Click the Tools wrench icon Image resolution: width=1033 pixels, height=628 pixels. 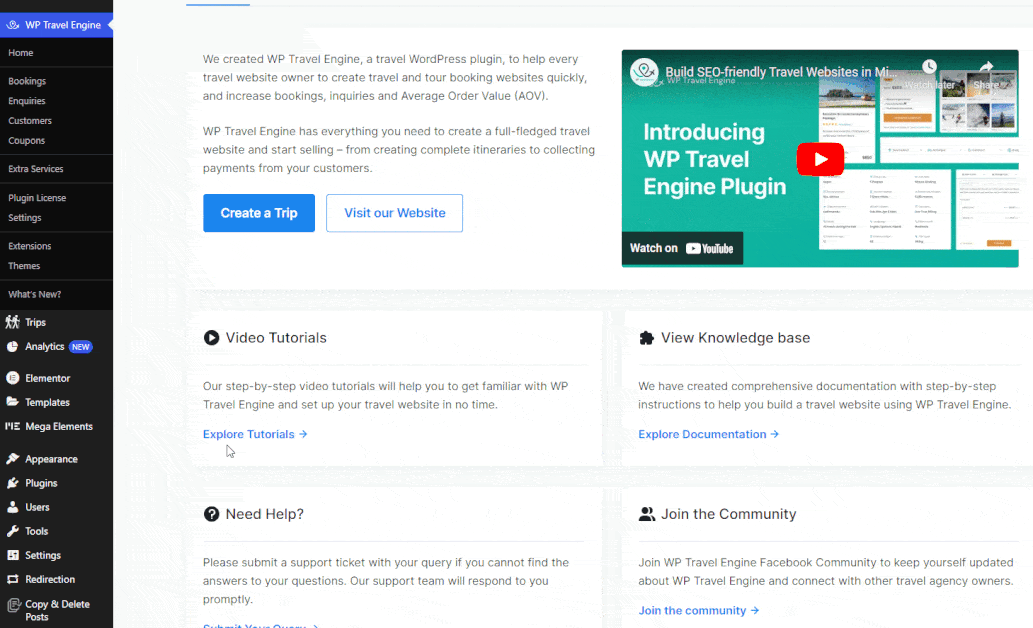pos(13,531)
